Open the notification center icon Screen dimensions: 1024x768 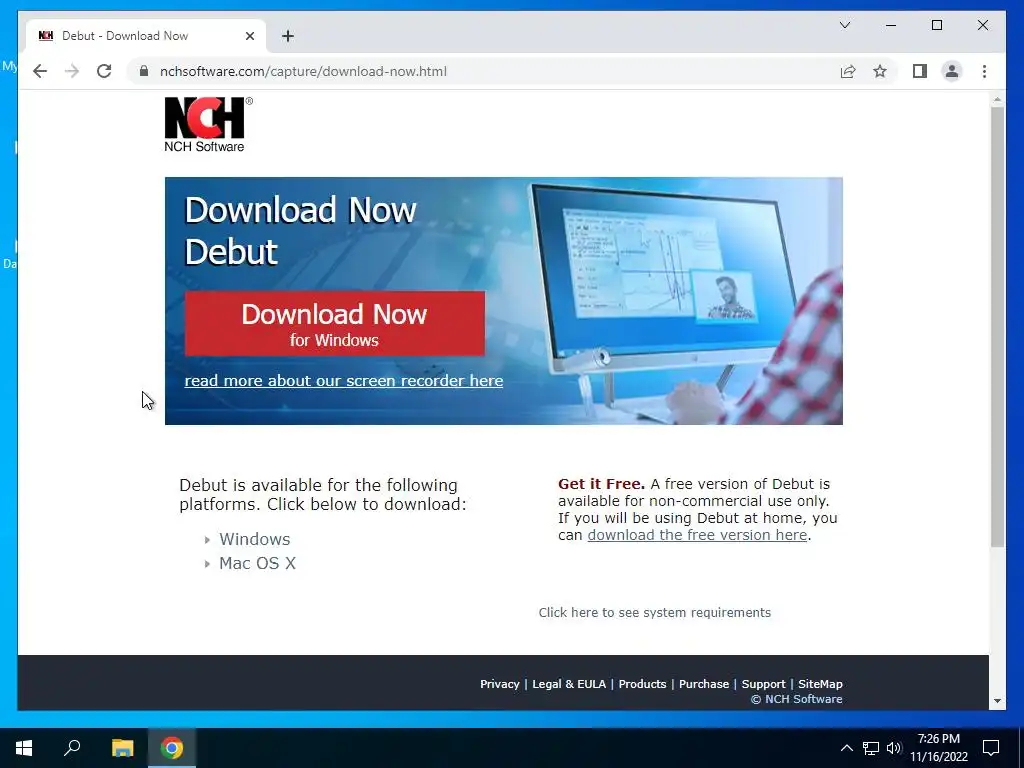[x=991, y=748]
